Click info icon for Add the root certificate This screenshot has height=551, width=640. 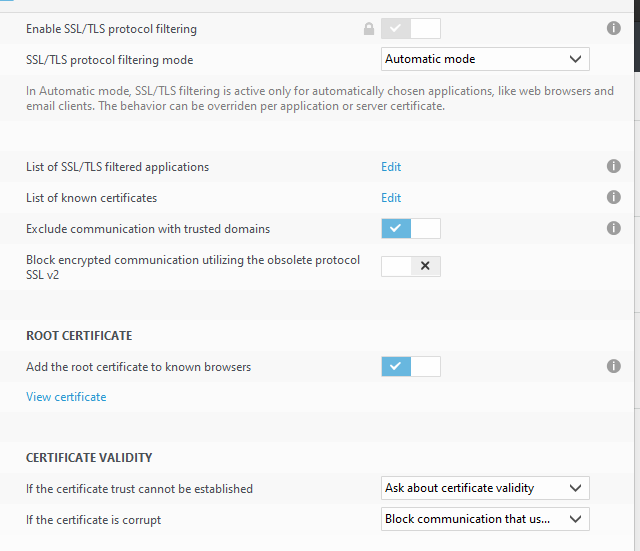tap(614, 367)
